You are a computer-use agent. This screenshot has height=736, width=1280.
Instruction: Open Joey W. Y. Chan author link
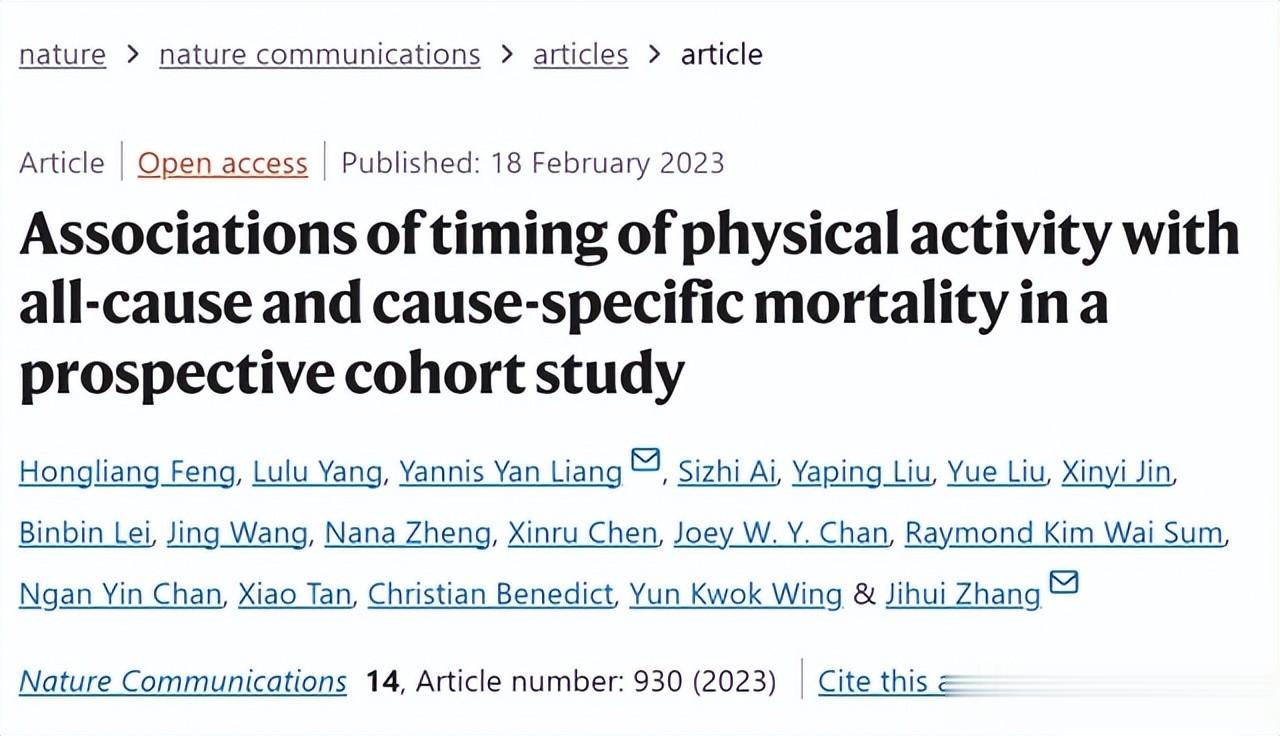pyautogui.click(x=780, y=533)
